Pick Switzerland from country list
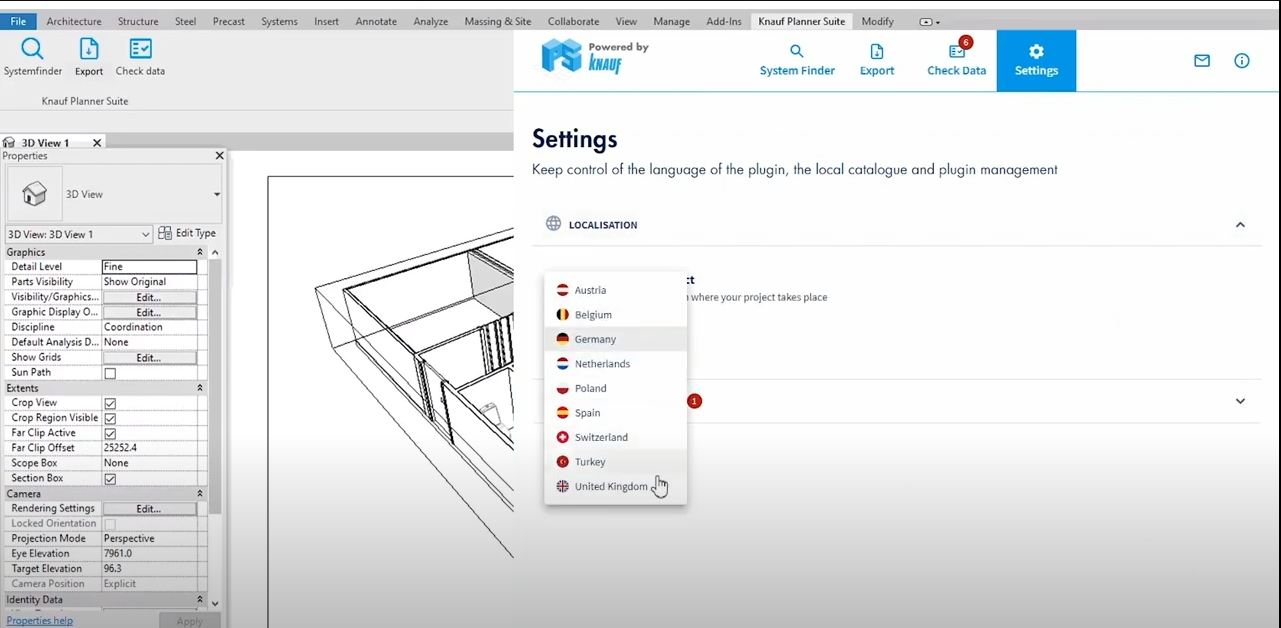 (x=616, y=437)
